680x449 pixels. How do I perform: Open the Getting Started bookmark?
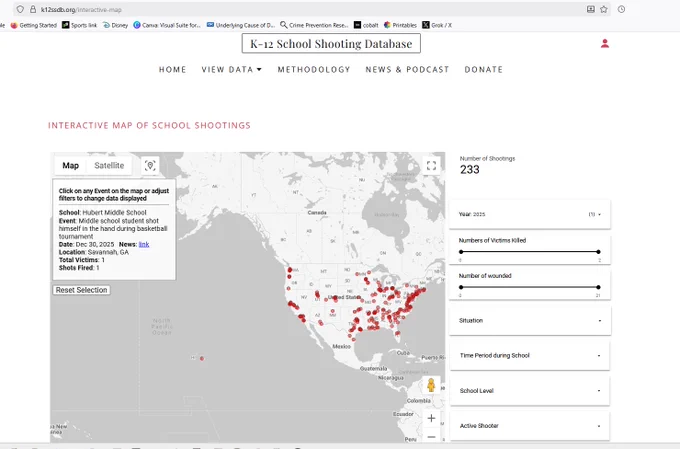click(x=34, y=25)
